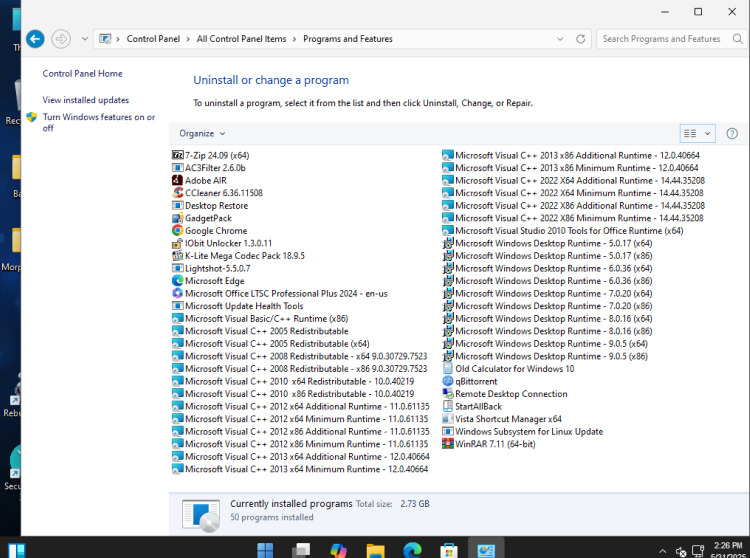Show hidden tray icons chevron
Screen dimensions: 750x558
click(x=662, y=551)
